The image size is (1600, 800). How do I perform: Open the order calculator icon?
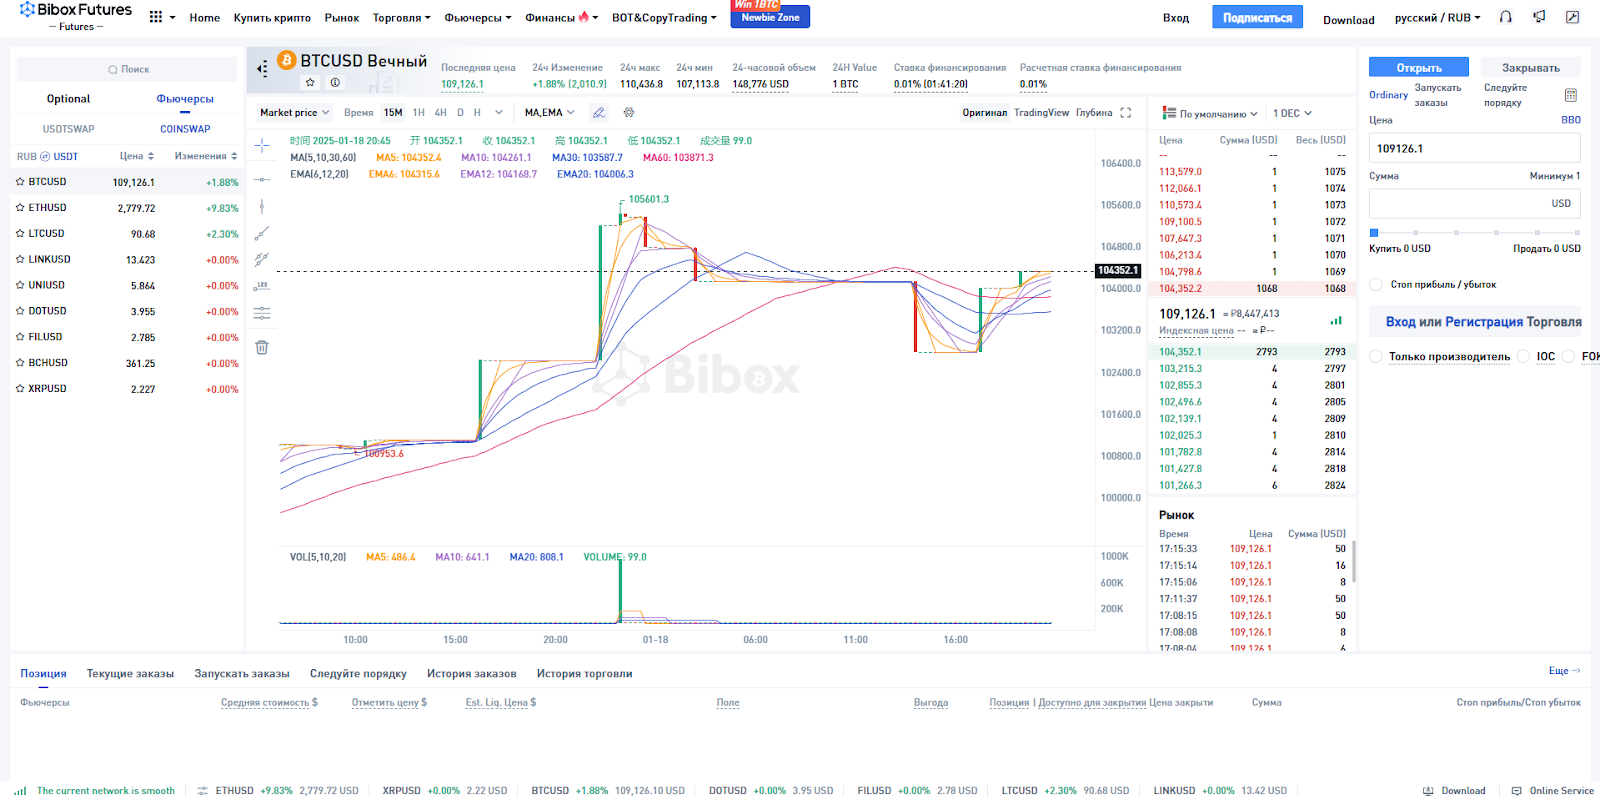pos(1570,95)
